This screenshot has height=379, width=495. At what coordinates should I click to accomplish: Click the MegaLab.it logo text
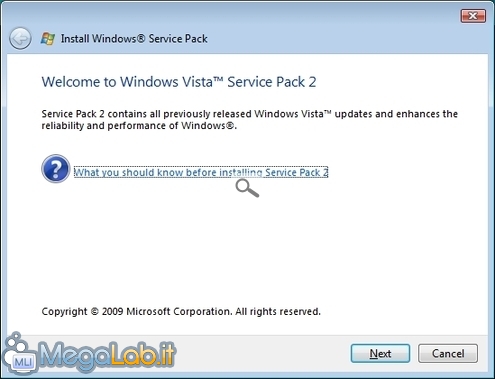click(107, 356)
